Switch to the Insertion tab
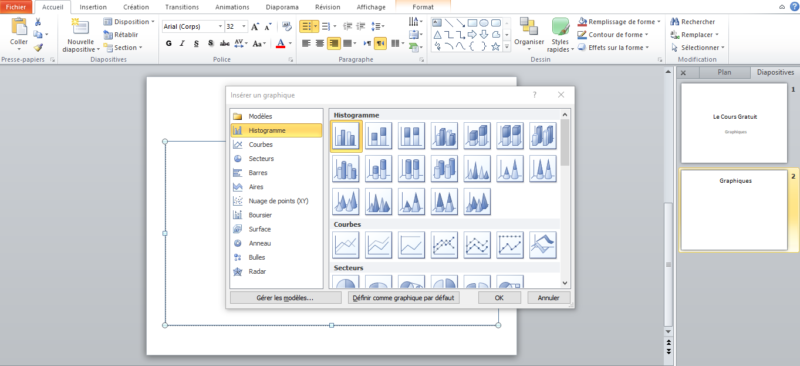This screenshot has width=800, height=366. (93, 7)
